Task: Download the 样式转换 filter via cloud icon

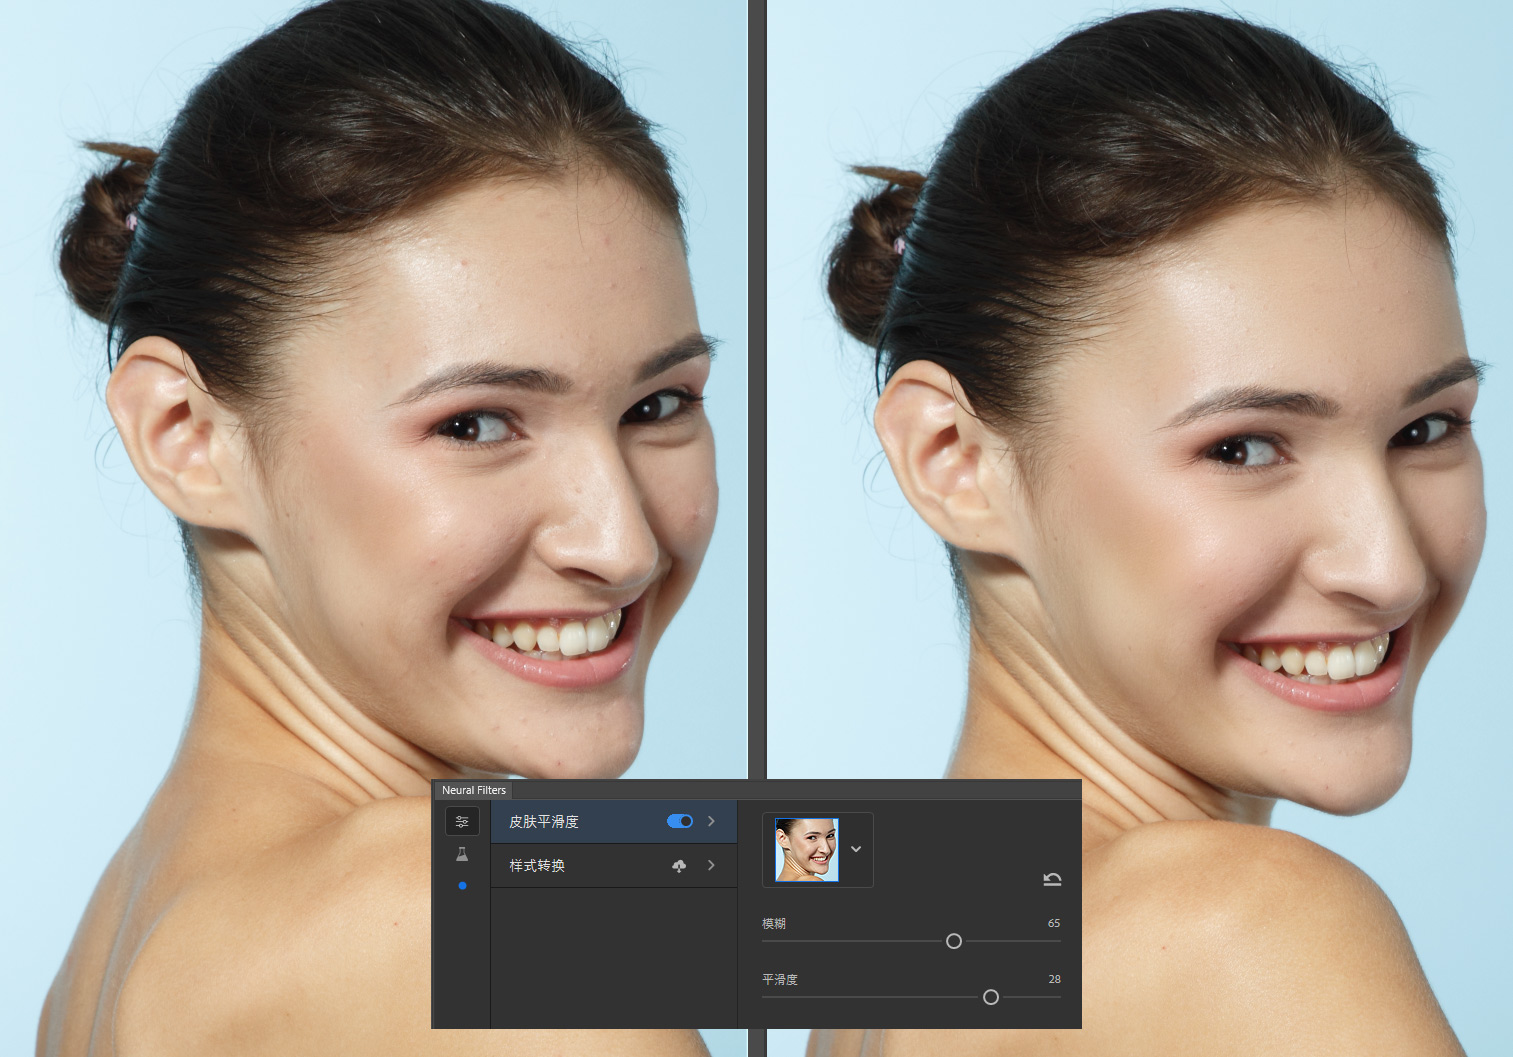Action: (x=679, y=866)
